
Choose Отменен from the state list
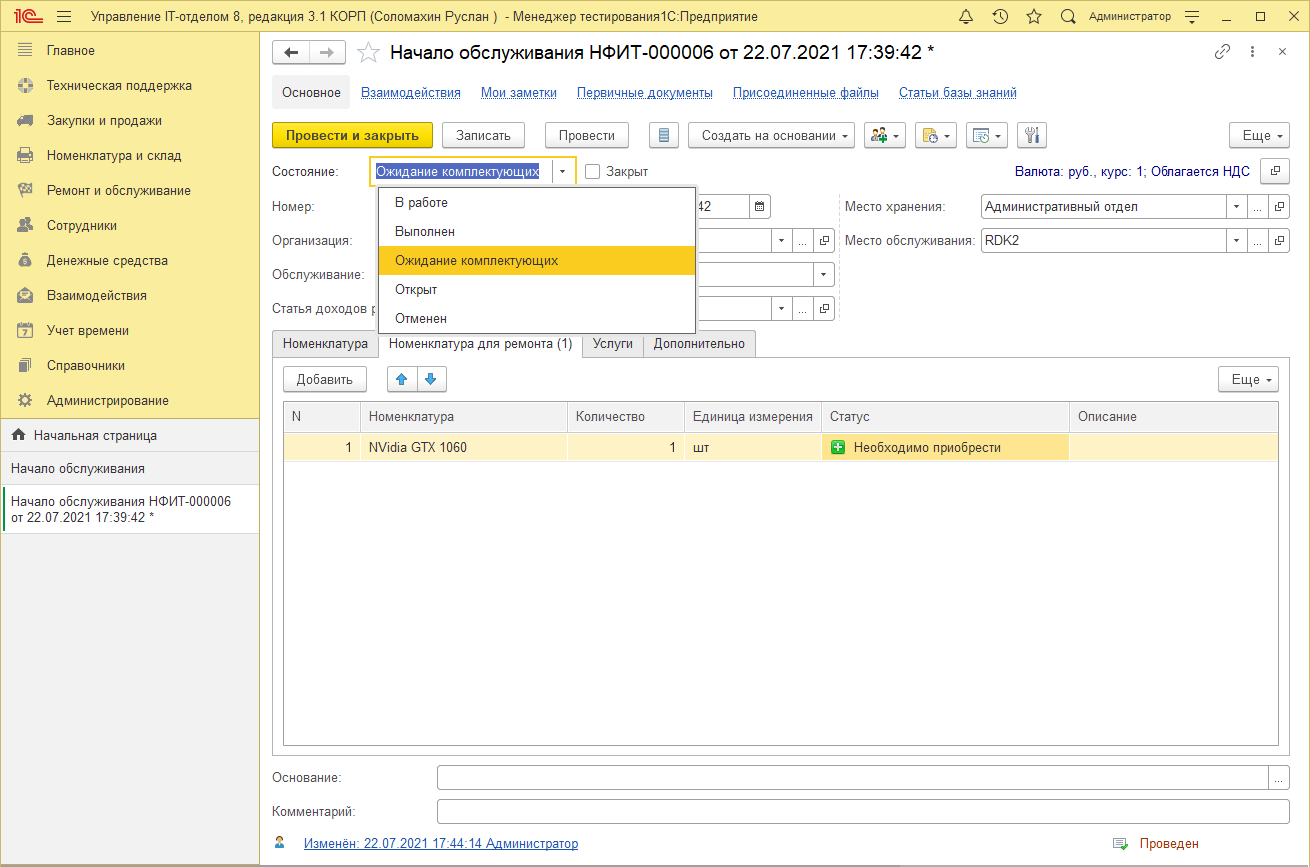[421, 318]
